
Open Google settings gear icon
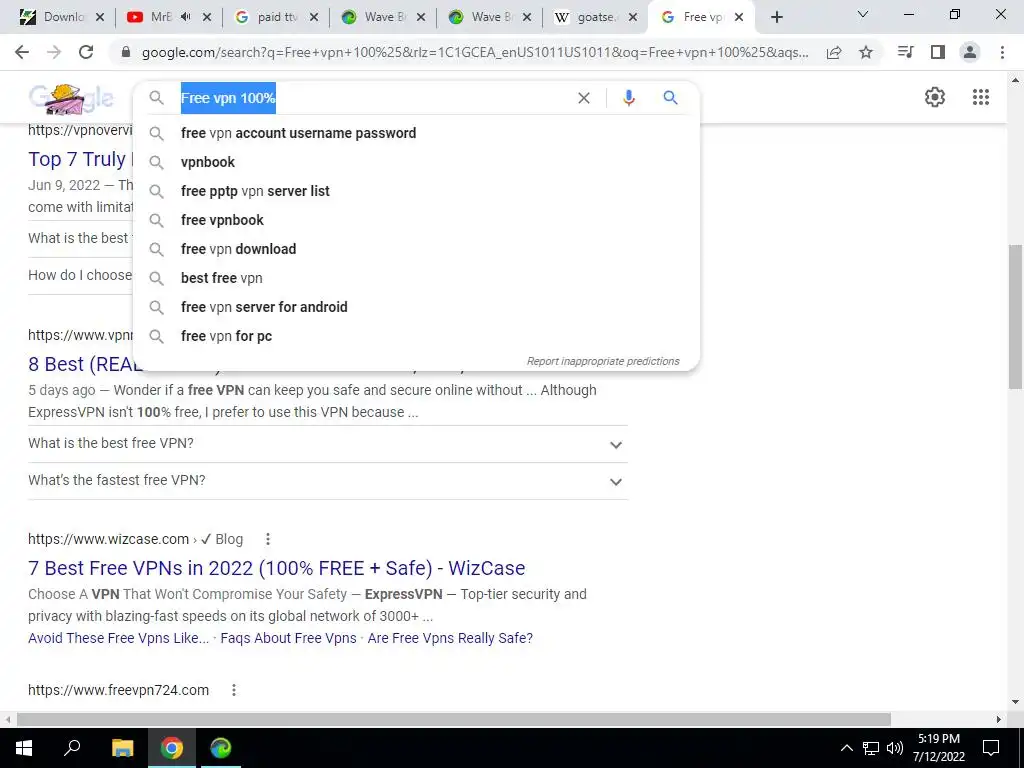(935, 97)
